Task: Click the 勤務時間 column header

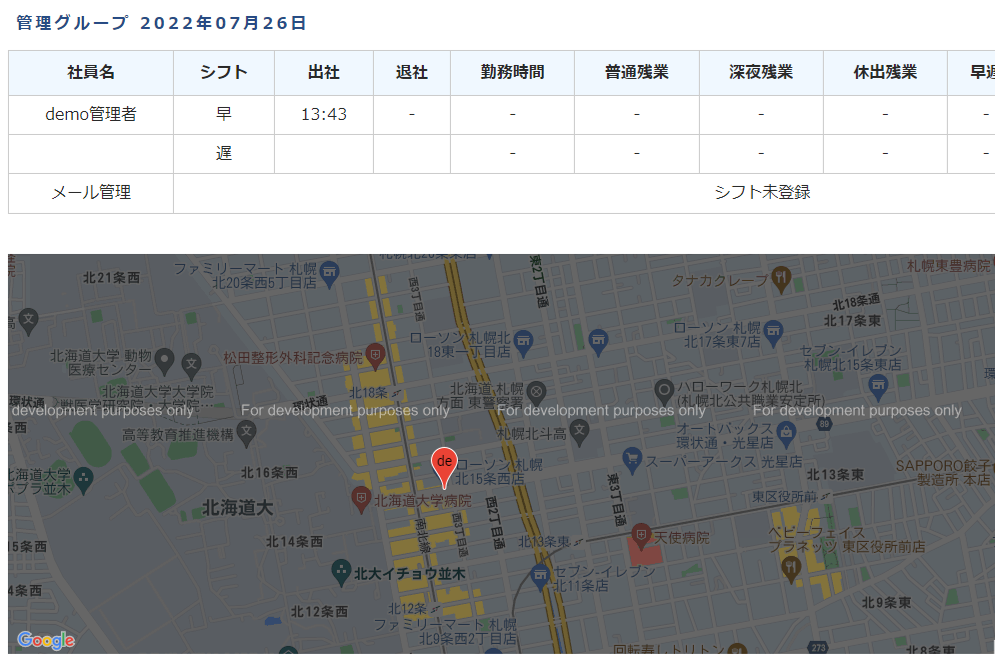Action: point(512,73)
